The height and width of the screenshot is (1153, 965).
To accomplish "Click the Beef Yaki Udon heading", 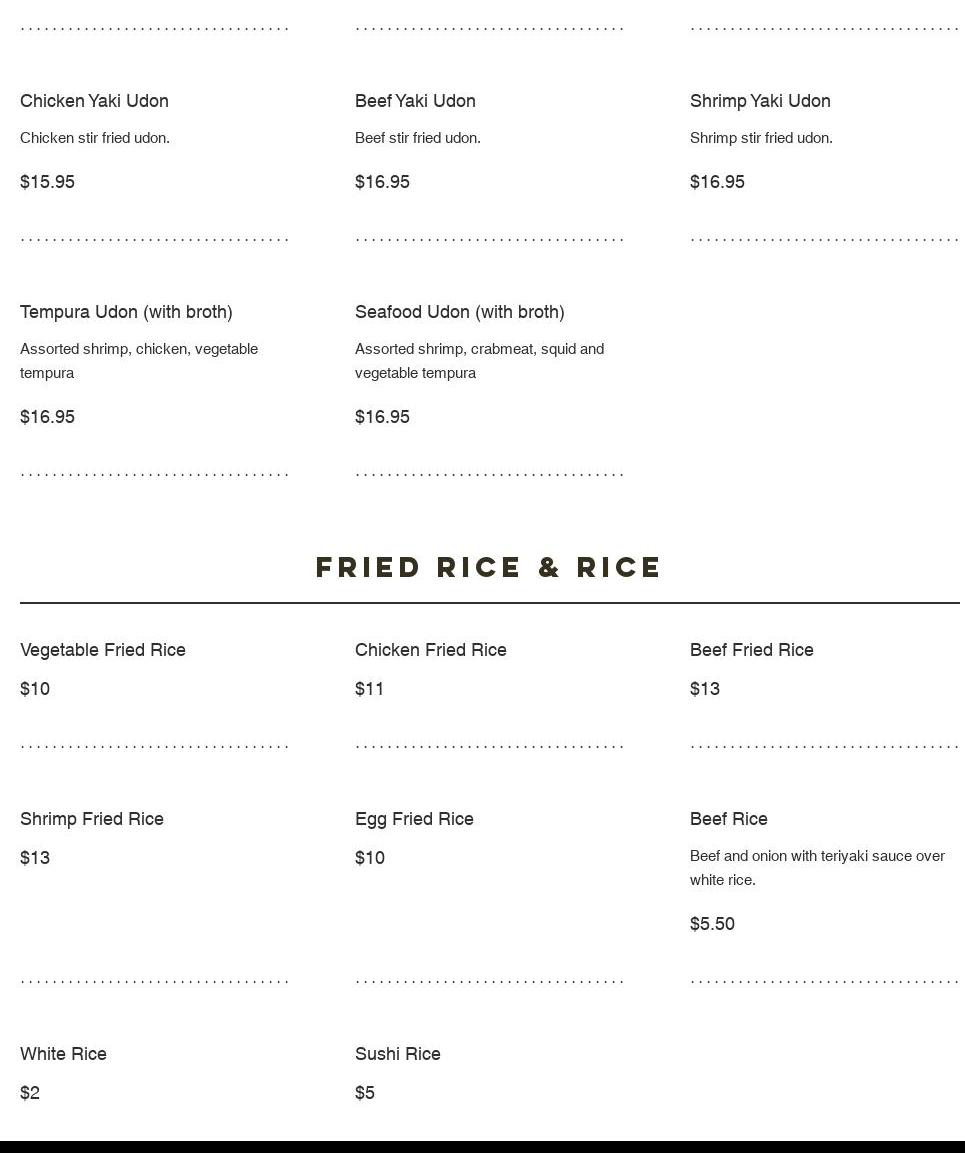I will (x=415, y=101).
